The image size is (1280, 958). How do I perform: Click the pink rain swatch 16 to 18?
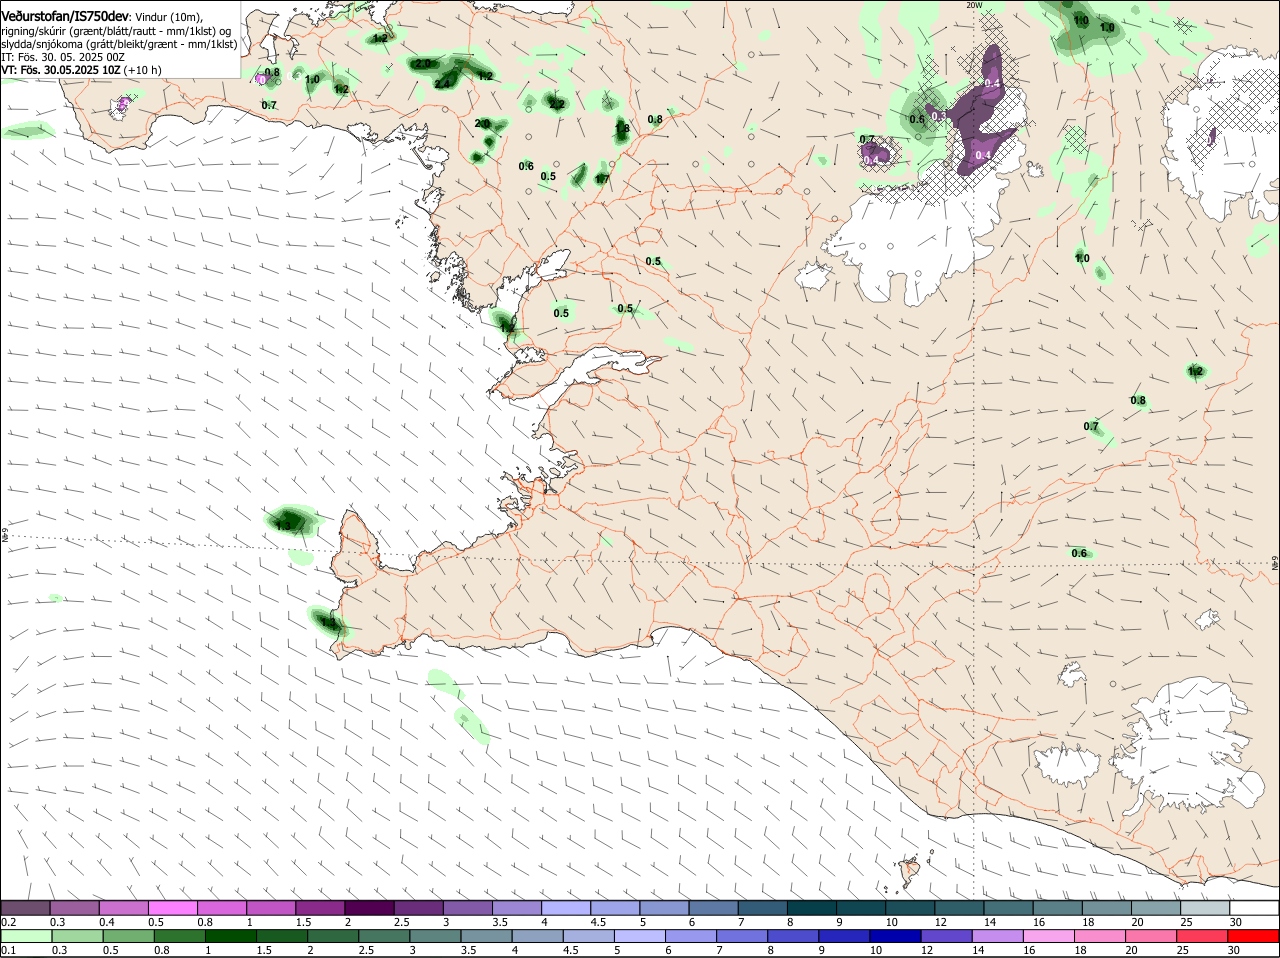click(1047, 935)
